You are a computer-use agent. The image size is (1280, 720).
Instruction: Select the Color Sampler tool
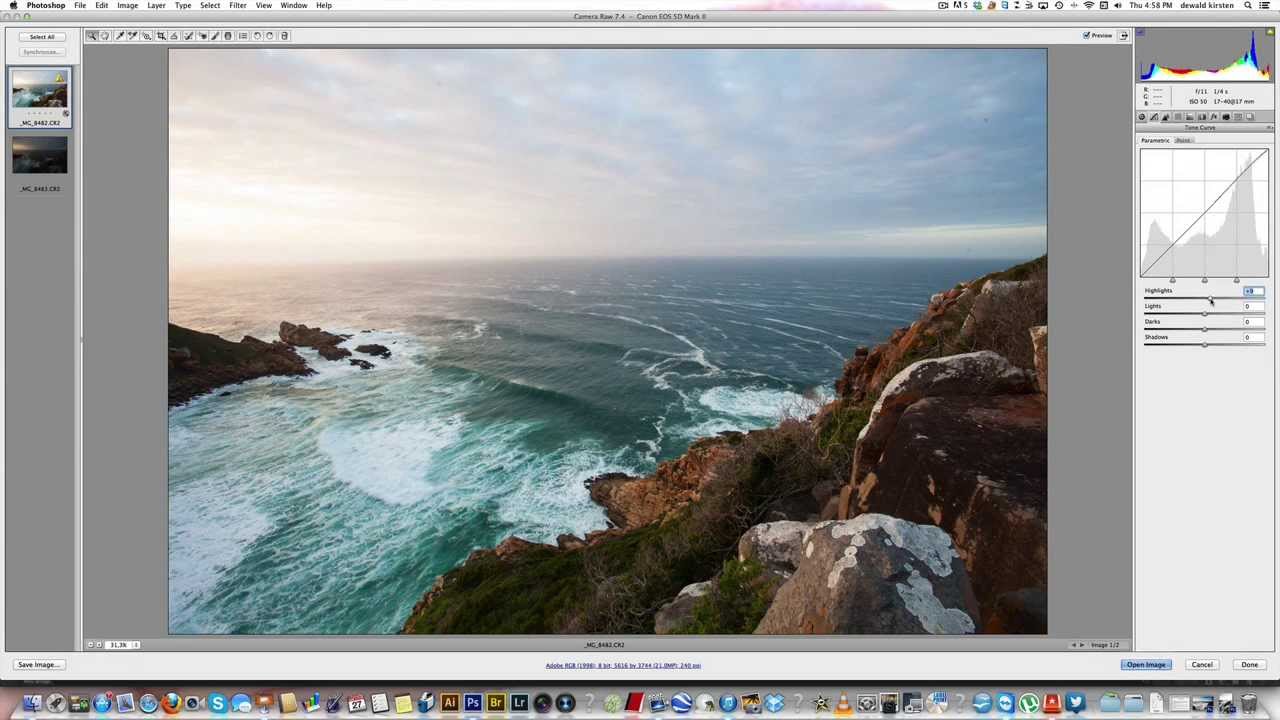tap(132, 36)
